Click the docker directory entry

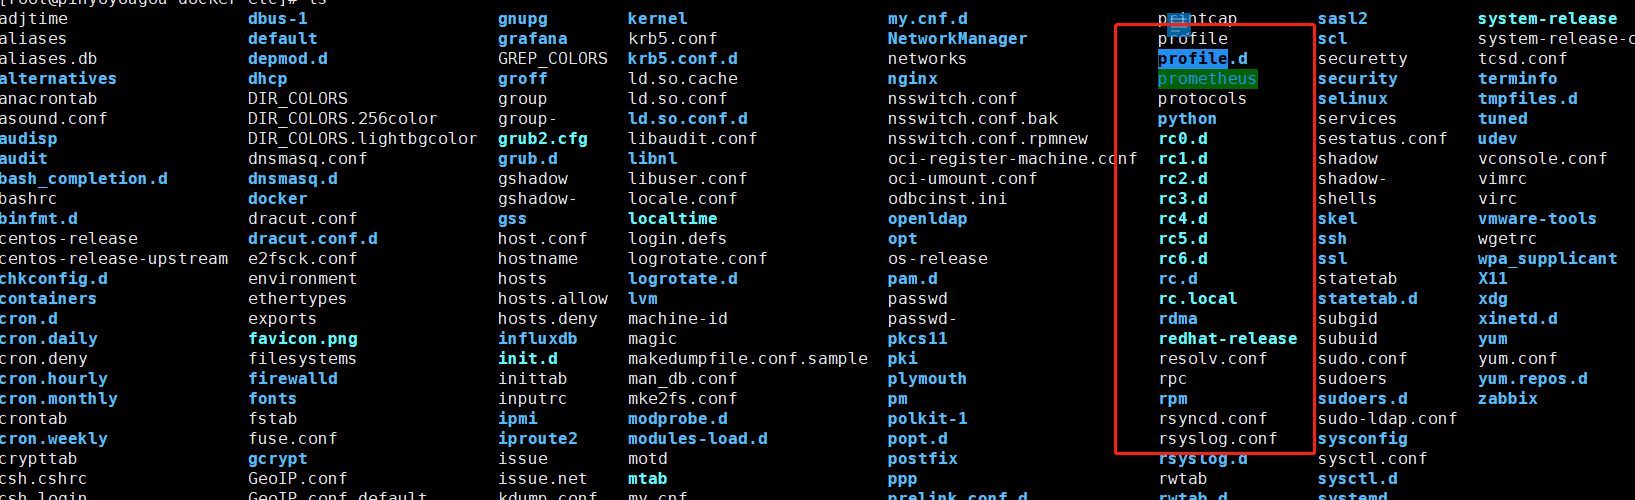coord(277,199)
